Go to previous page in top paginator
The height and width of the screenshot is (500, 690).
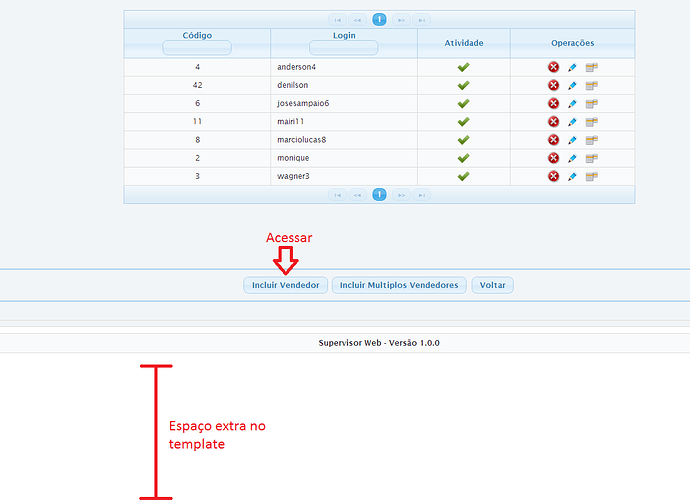pyautogui.click(x=357, y=20)
